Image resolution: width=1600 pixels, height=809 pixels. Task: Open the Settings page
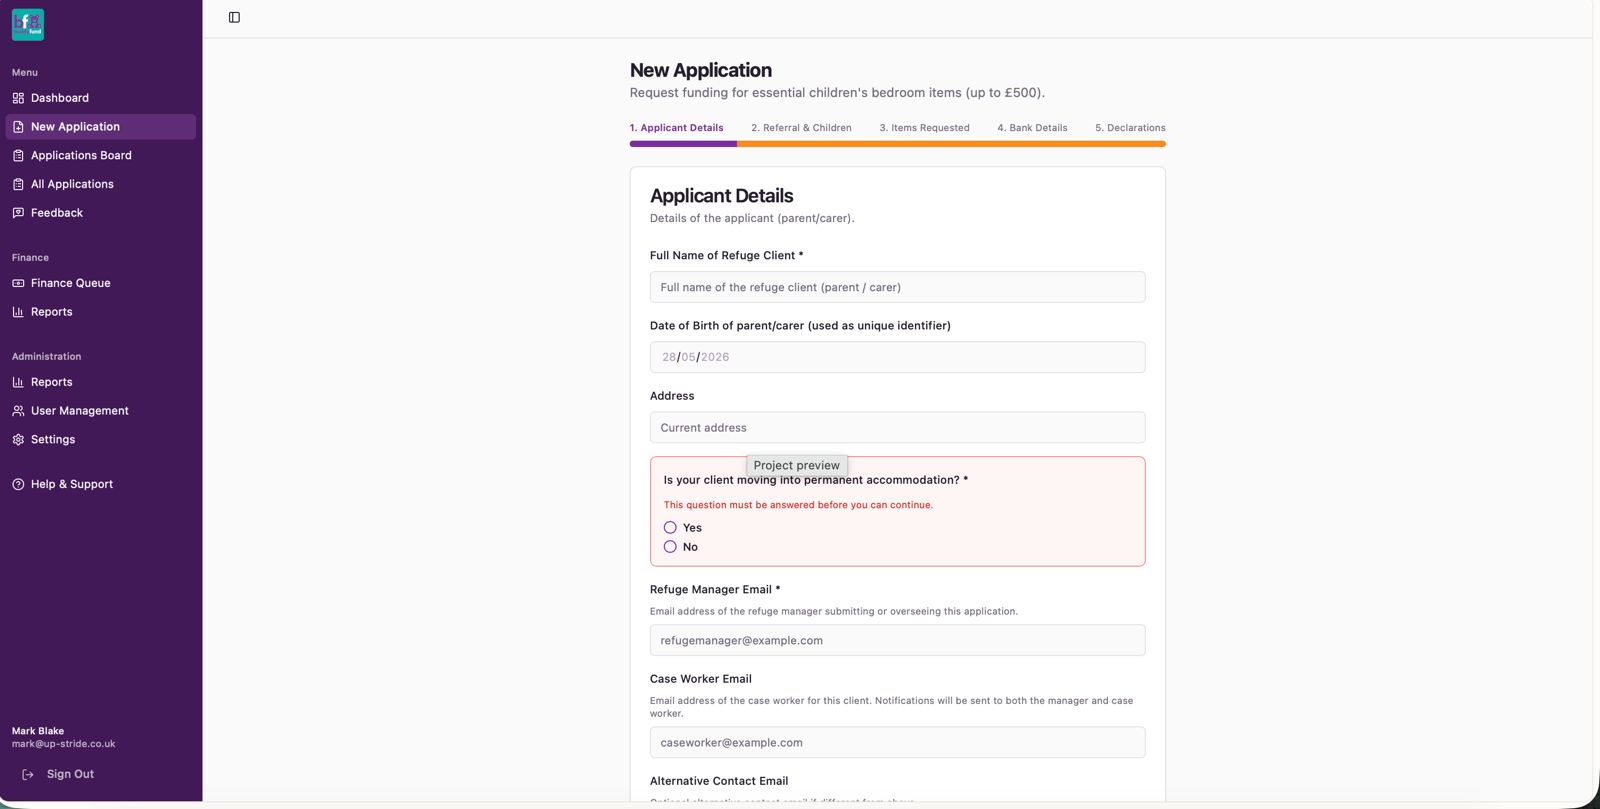[x=100, y=440]
